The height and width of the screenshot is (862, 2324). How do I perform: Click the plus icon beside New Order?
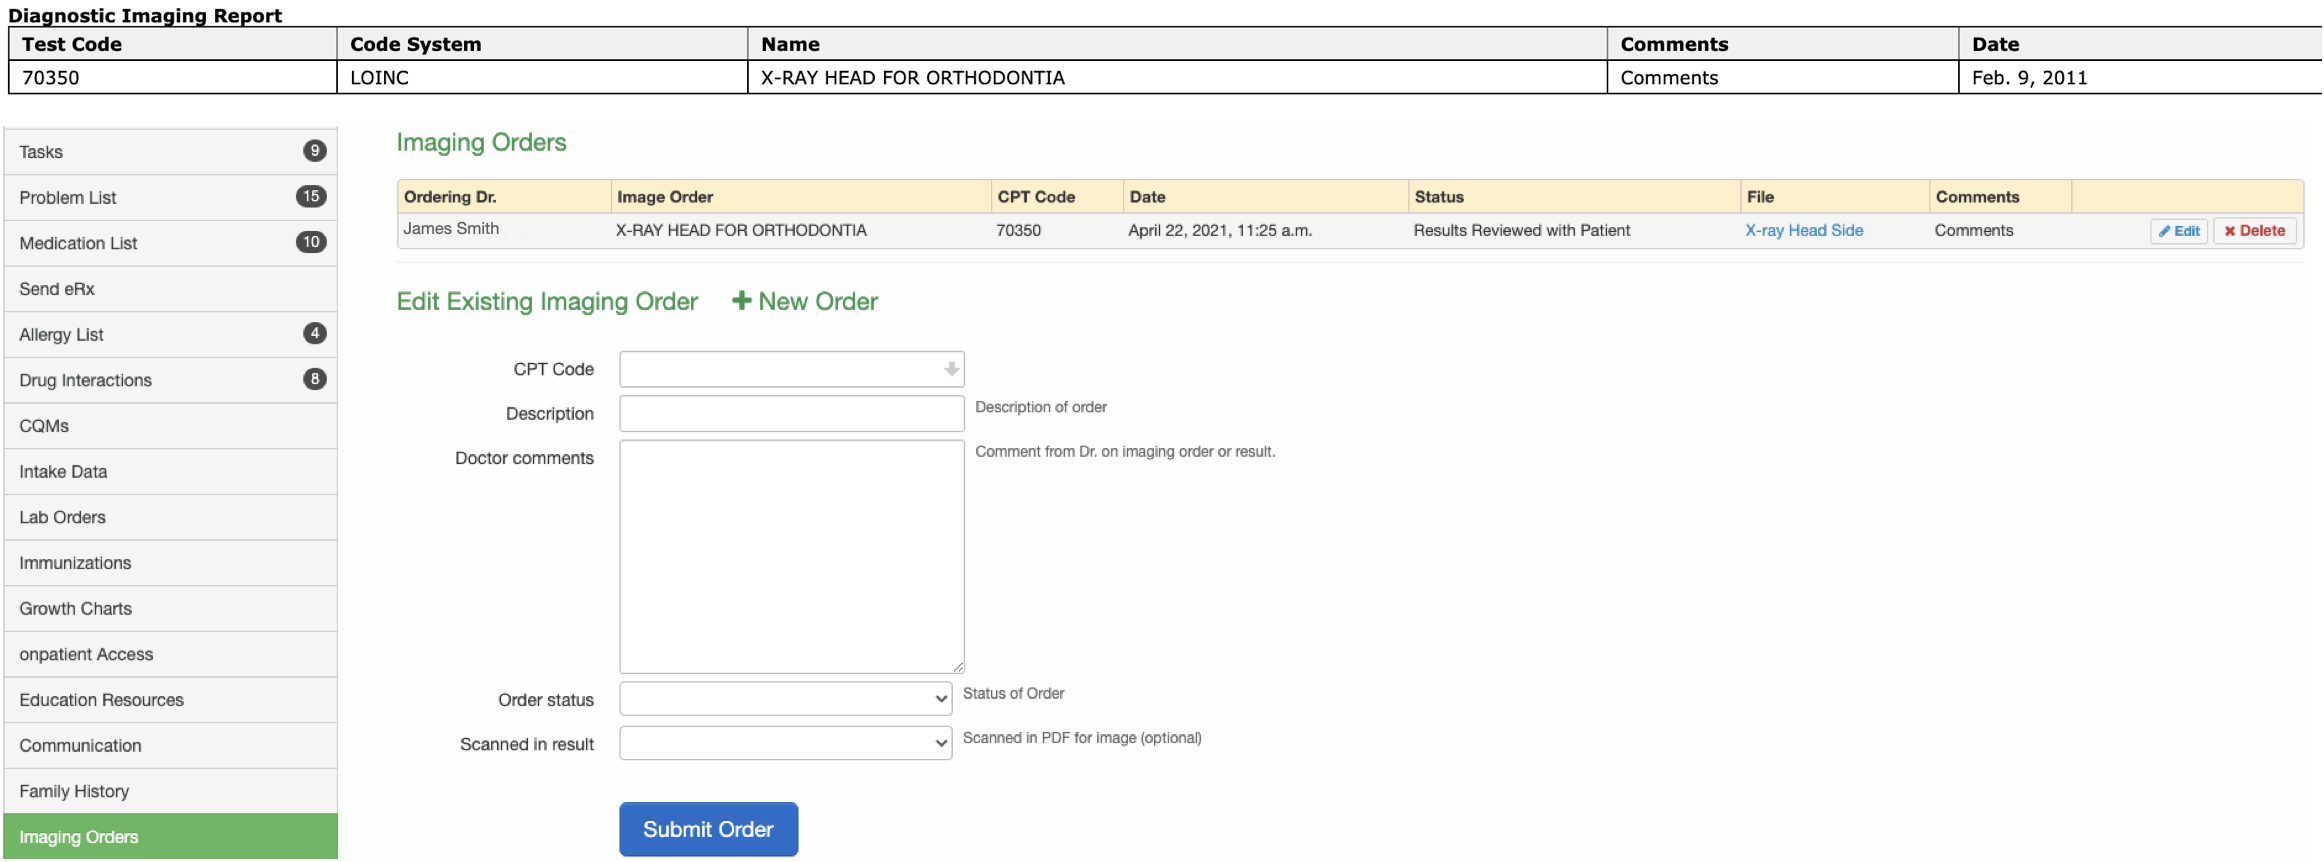click(x=742, y=301)
